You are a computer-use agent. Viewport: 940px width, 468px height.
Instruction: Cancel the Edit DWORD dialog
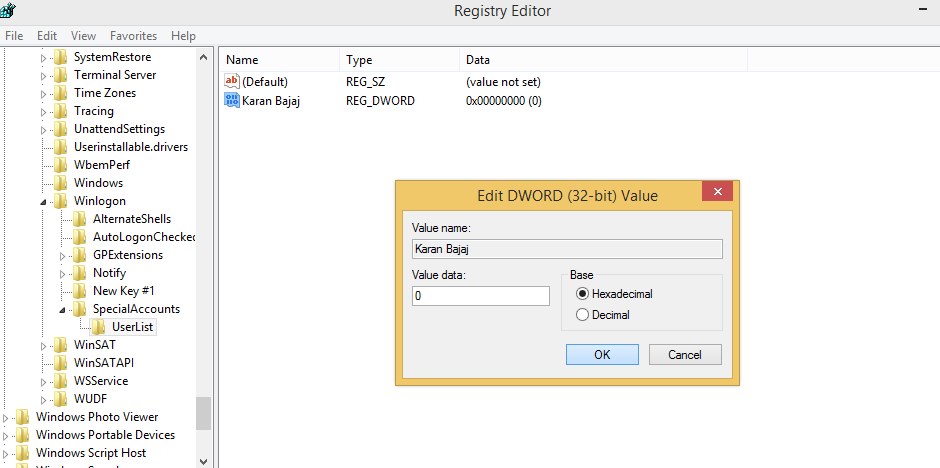click(x=685, y=355)
